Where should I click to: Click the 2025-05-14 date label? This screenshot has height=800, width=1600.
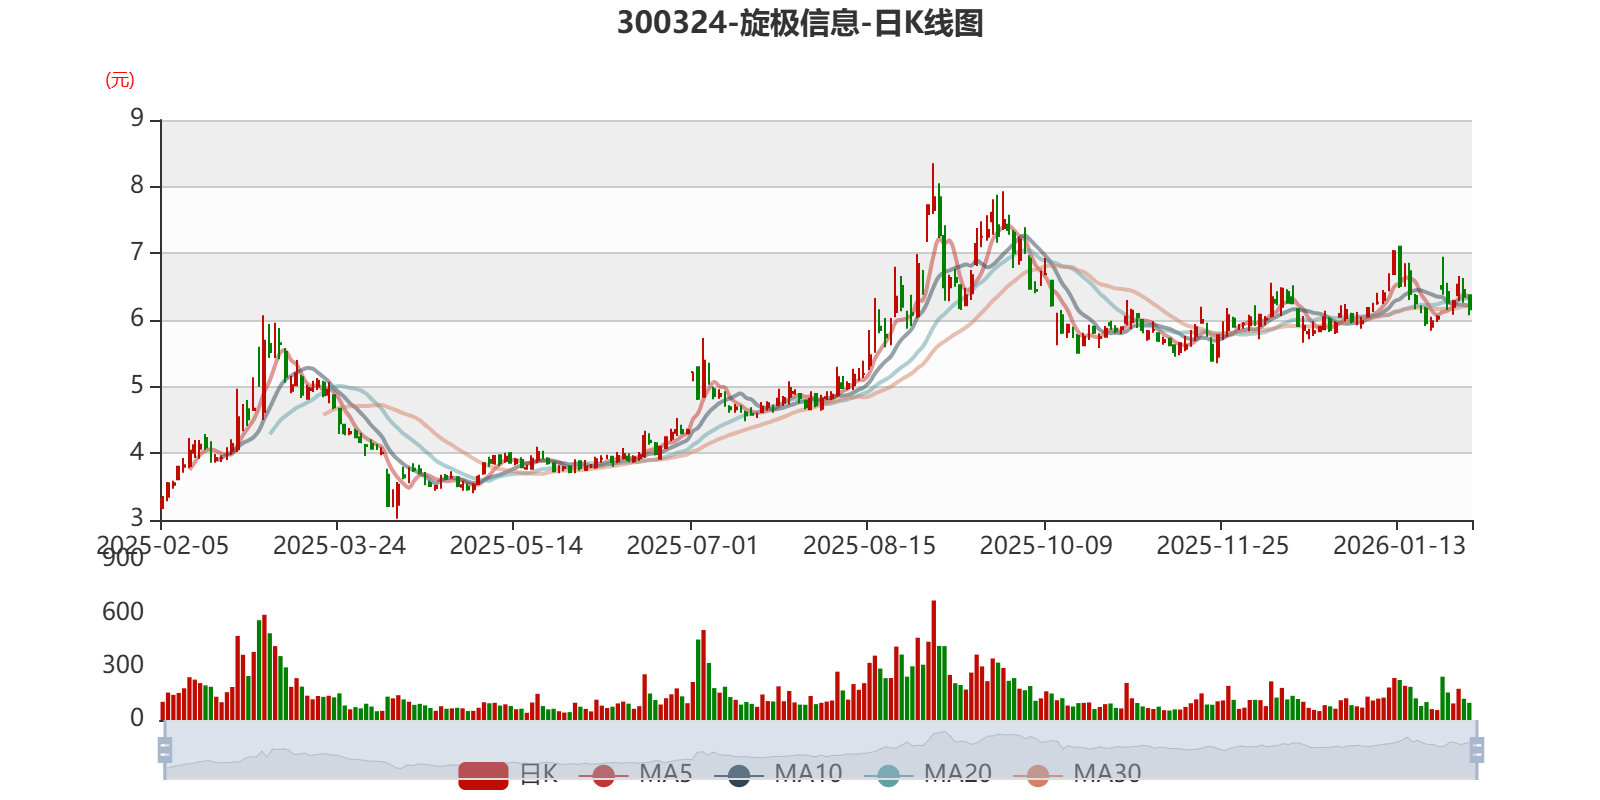point(516,546)
